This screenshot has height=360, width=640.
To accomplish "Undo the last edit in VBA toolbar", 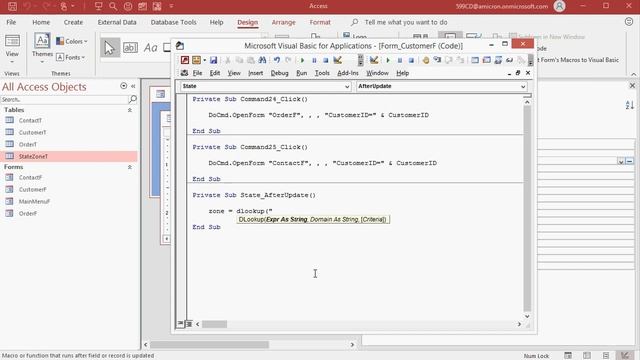I will (x=277, y=60).
